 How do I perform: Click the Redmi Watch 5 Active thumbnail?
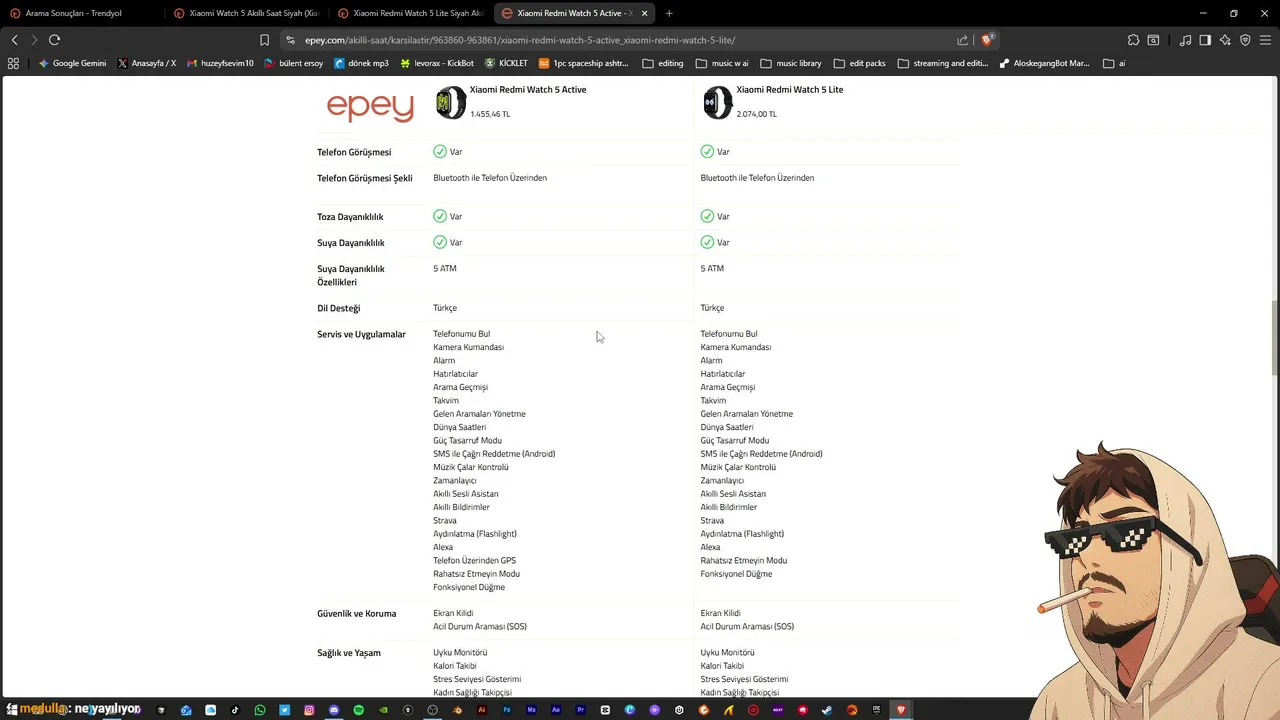pos(451,102)
